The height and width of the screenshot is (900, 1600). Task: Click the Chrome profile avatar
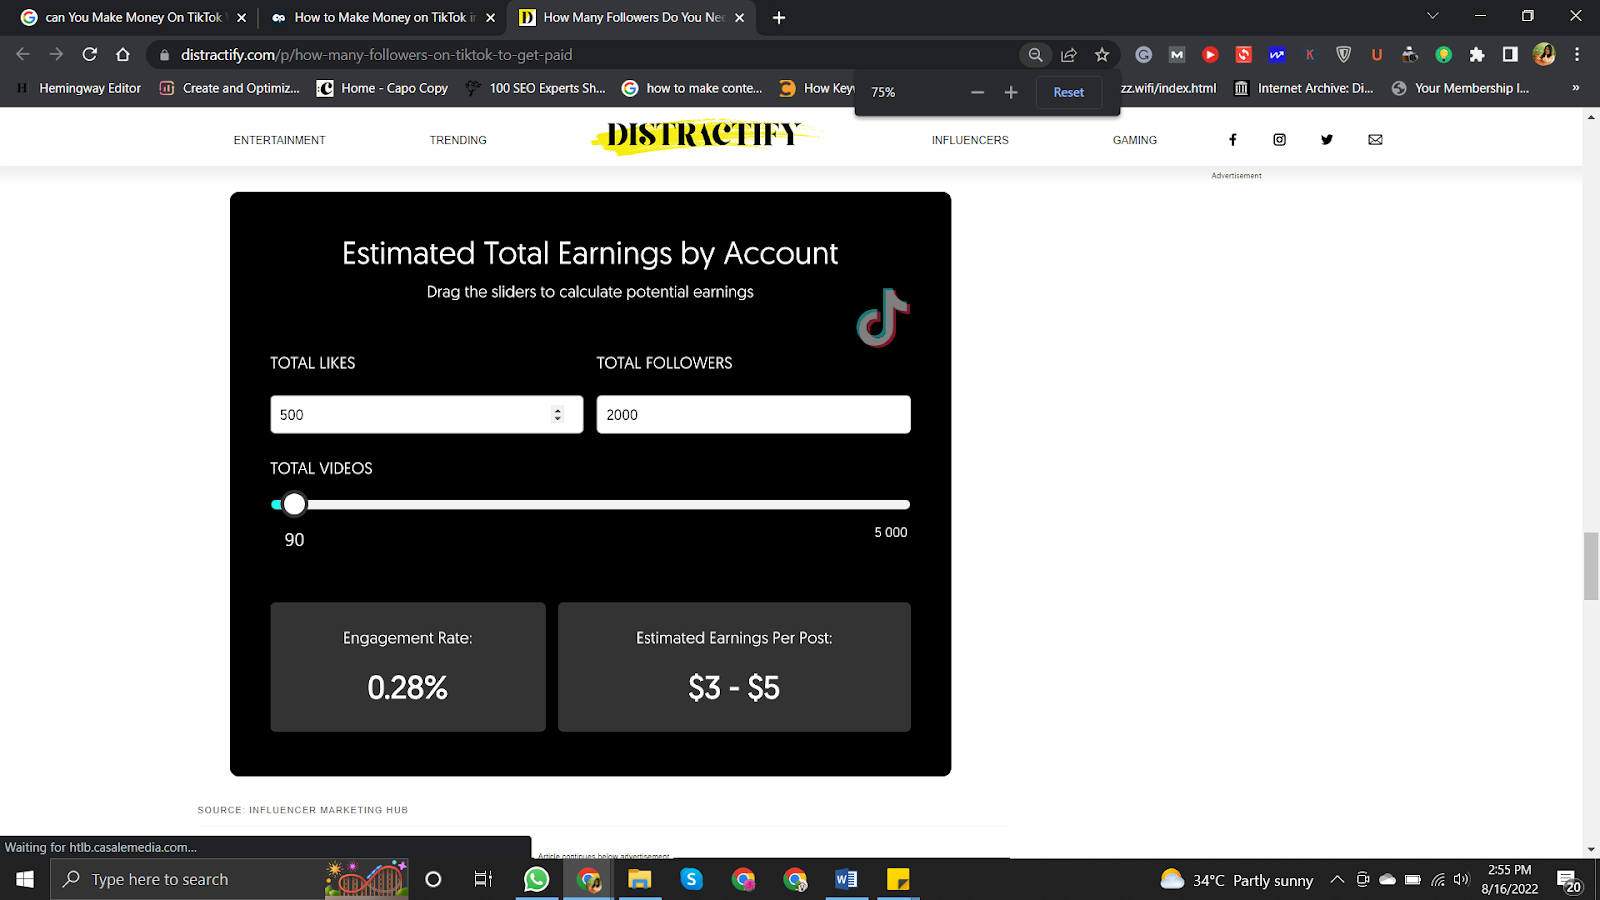point(1544,55)
